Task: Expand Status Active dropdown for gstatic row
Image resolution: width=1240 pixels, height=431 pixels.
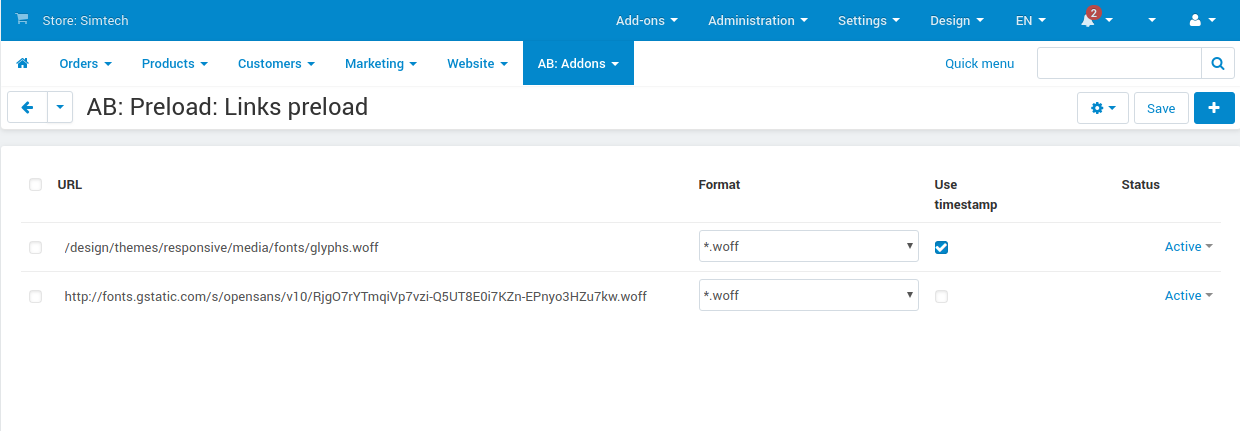Action: [1188, 295]
